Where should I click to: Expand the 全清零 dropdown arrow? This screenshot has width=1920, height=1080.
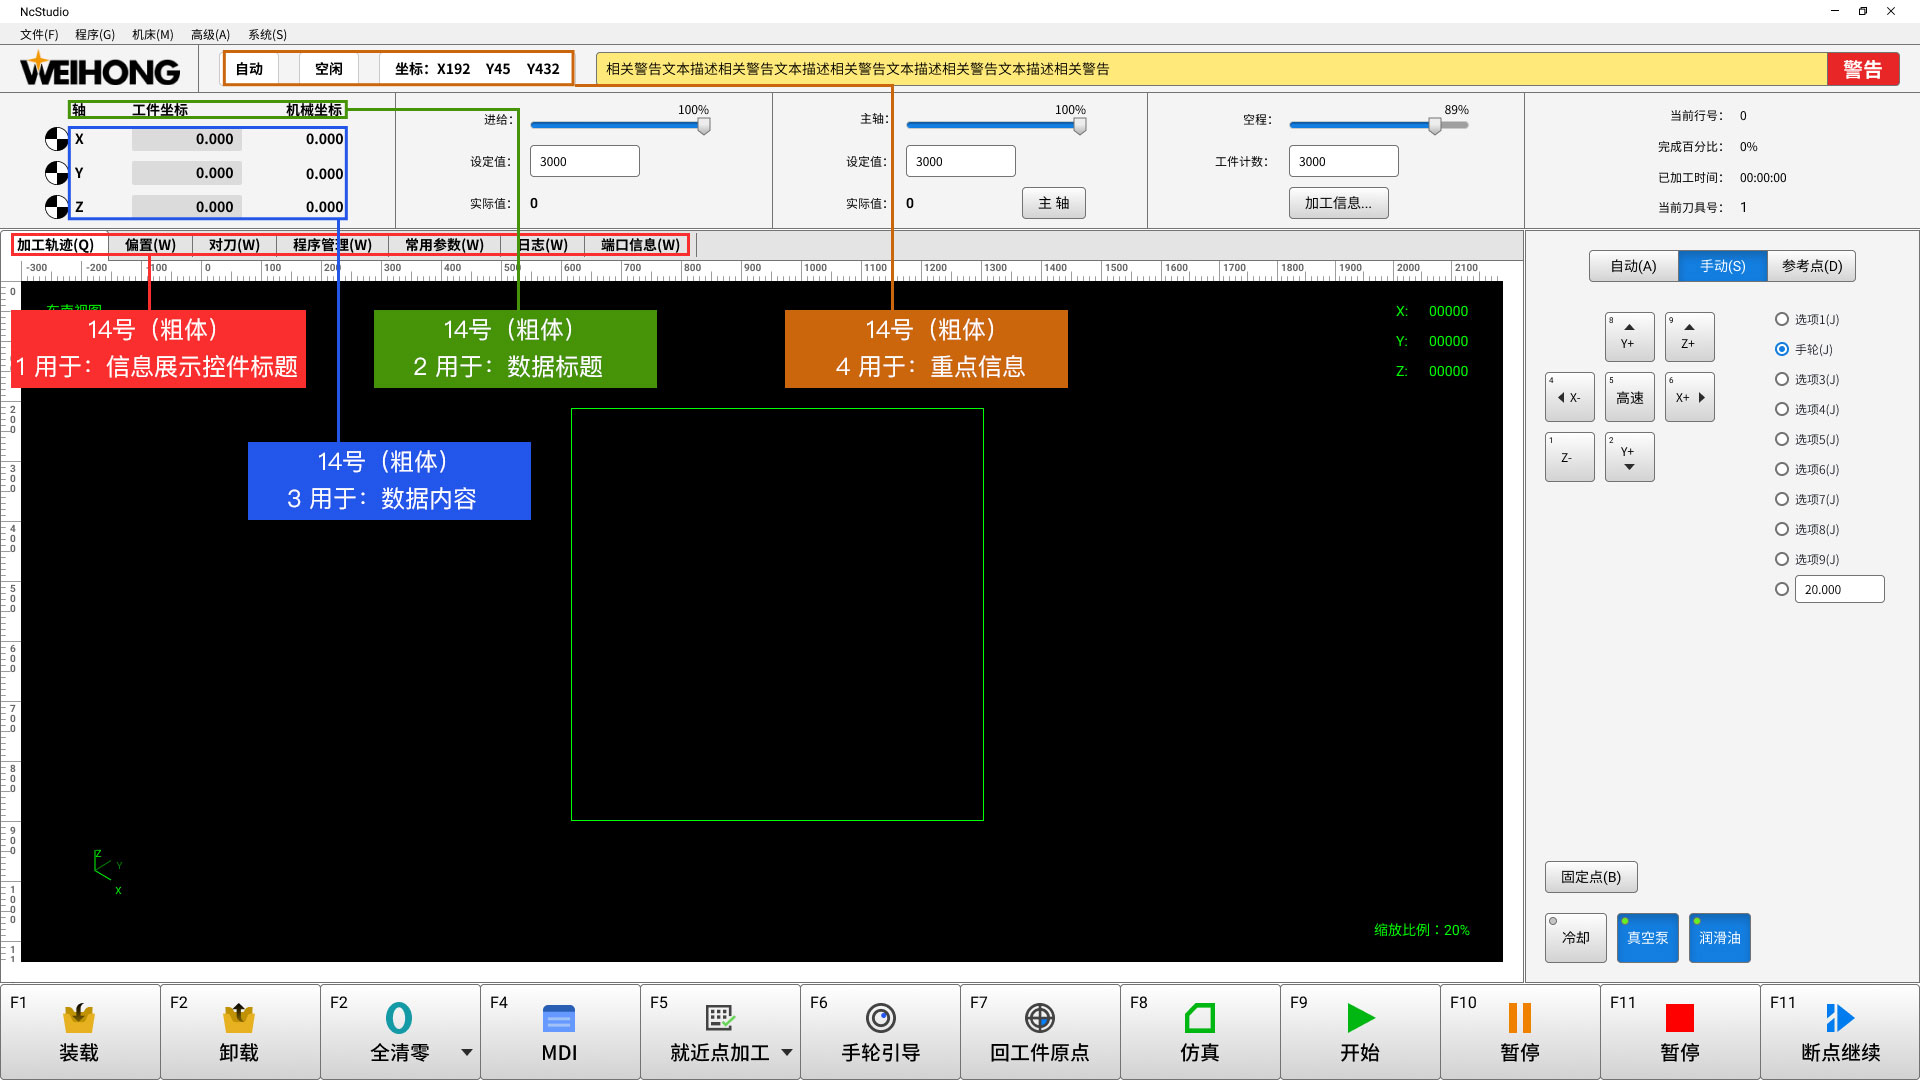point(466,1052)
